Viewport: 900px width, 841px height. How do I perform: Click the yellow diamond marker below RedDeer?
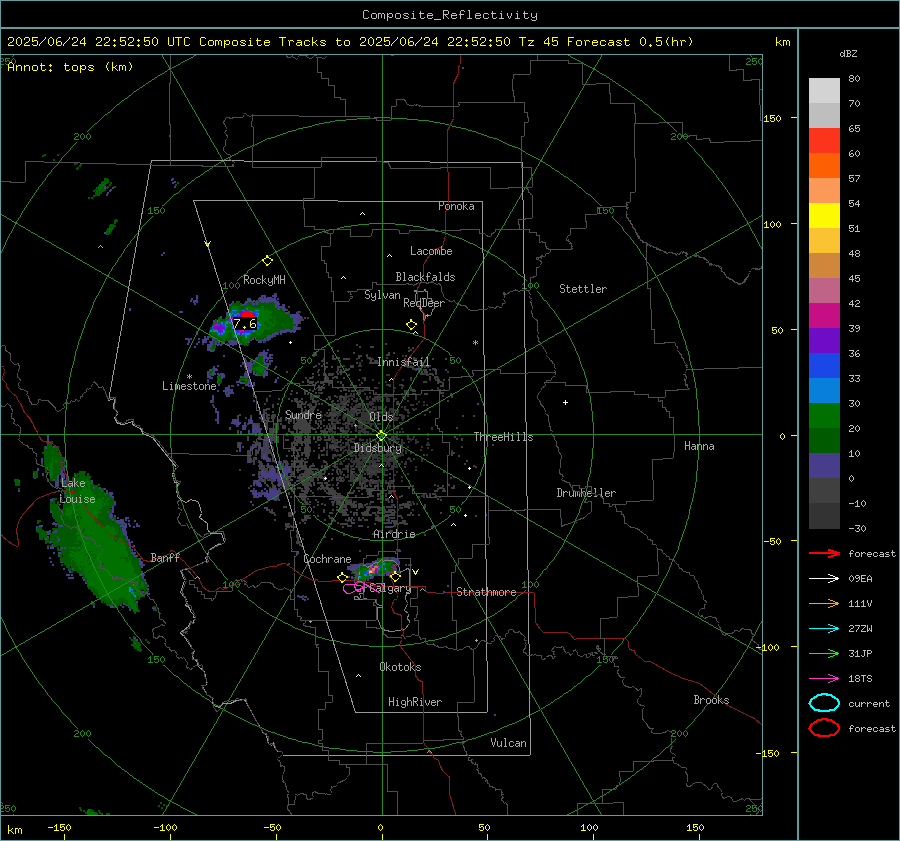coord(411,325)
